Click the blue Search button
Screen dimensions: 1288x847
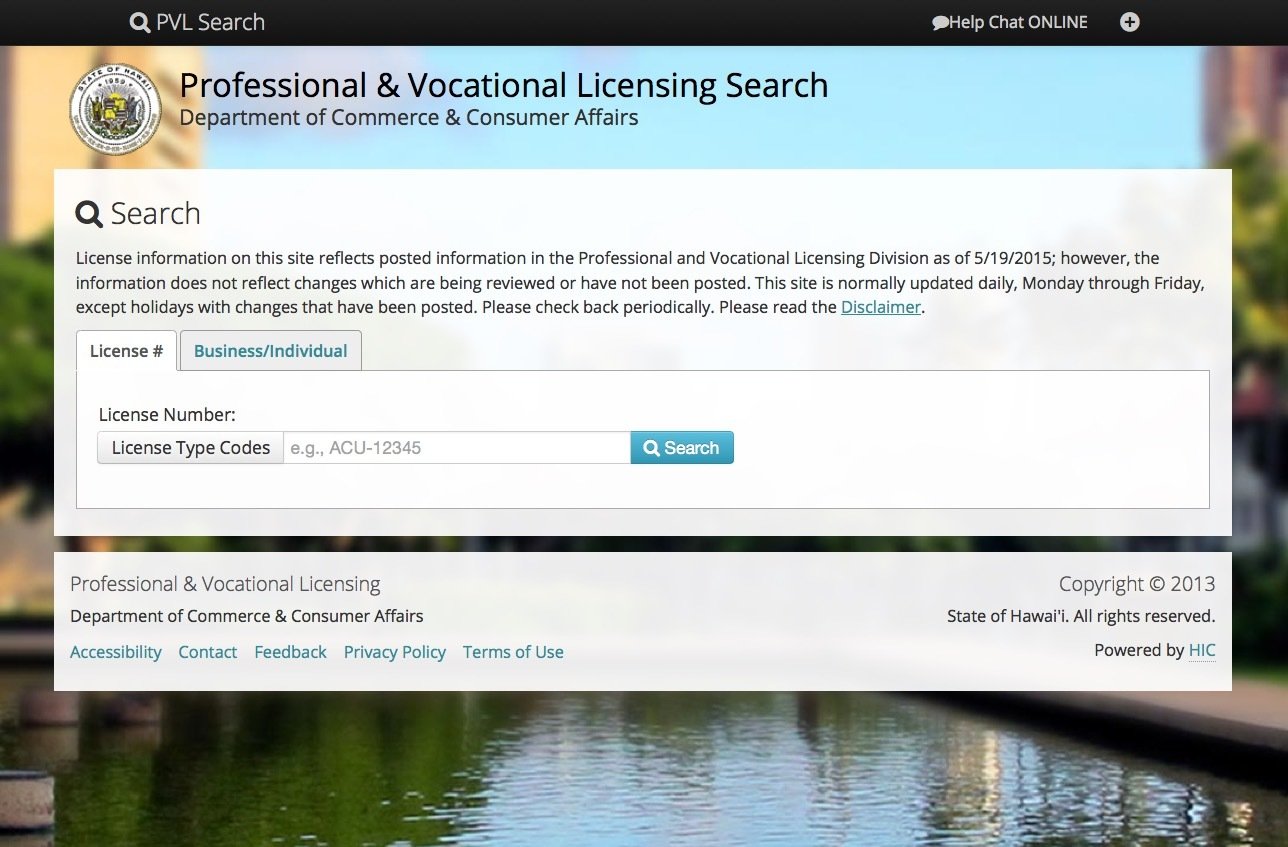[x=682, y=448]
